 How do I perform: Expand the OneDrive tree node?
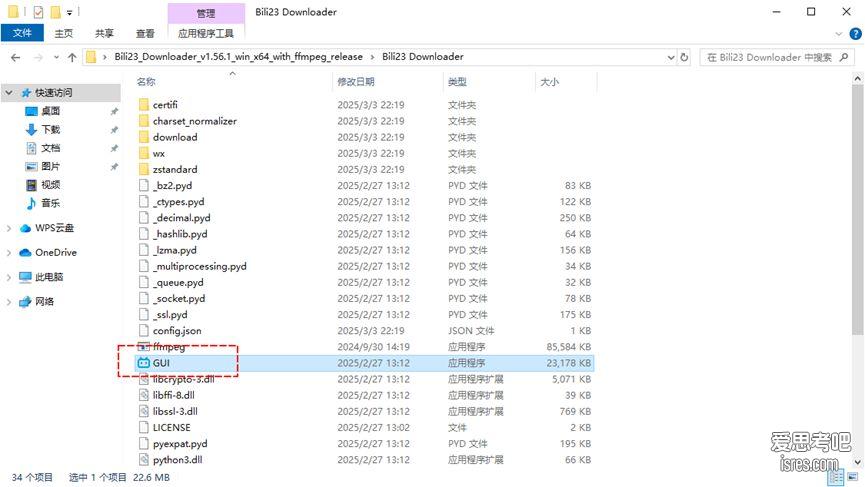coord(9,253)
